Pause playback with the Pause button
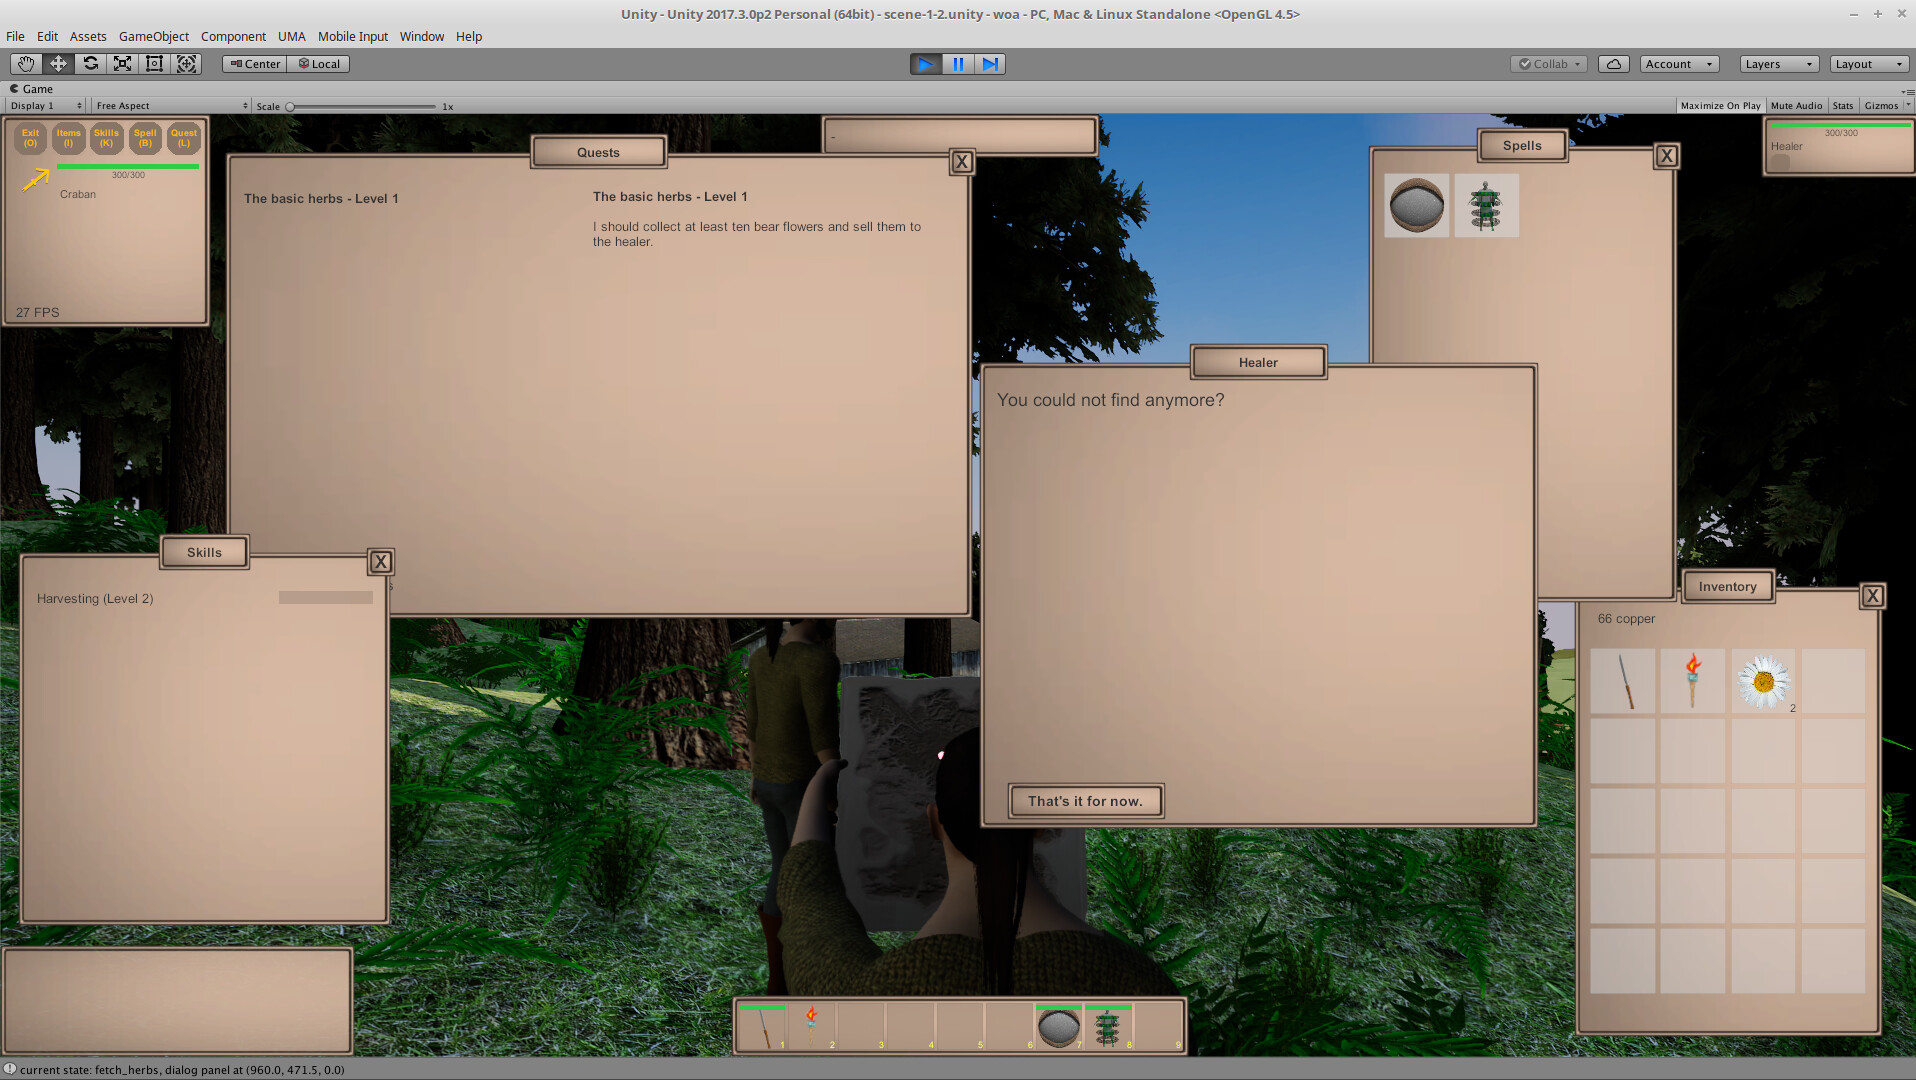 957,63
